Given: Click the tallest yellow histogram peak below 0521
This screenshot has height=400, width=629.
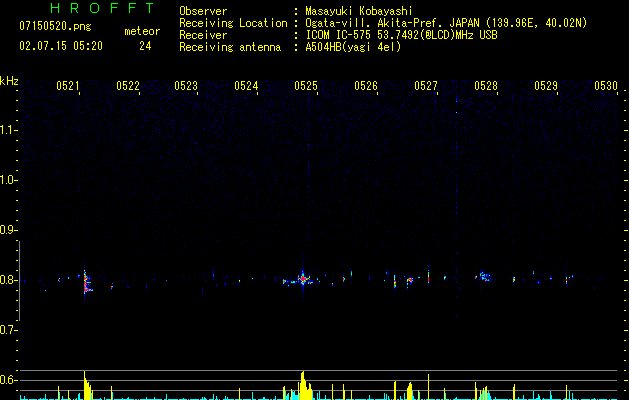Looking at the screenshot, I should click(x=87, y=385).
